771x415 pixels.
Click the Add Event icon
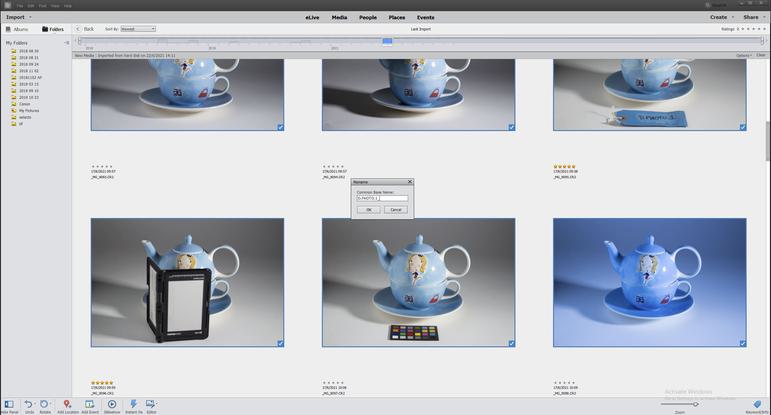pos(90,404)
